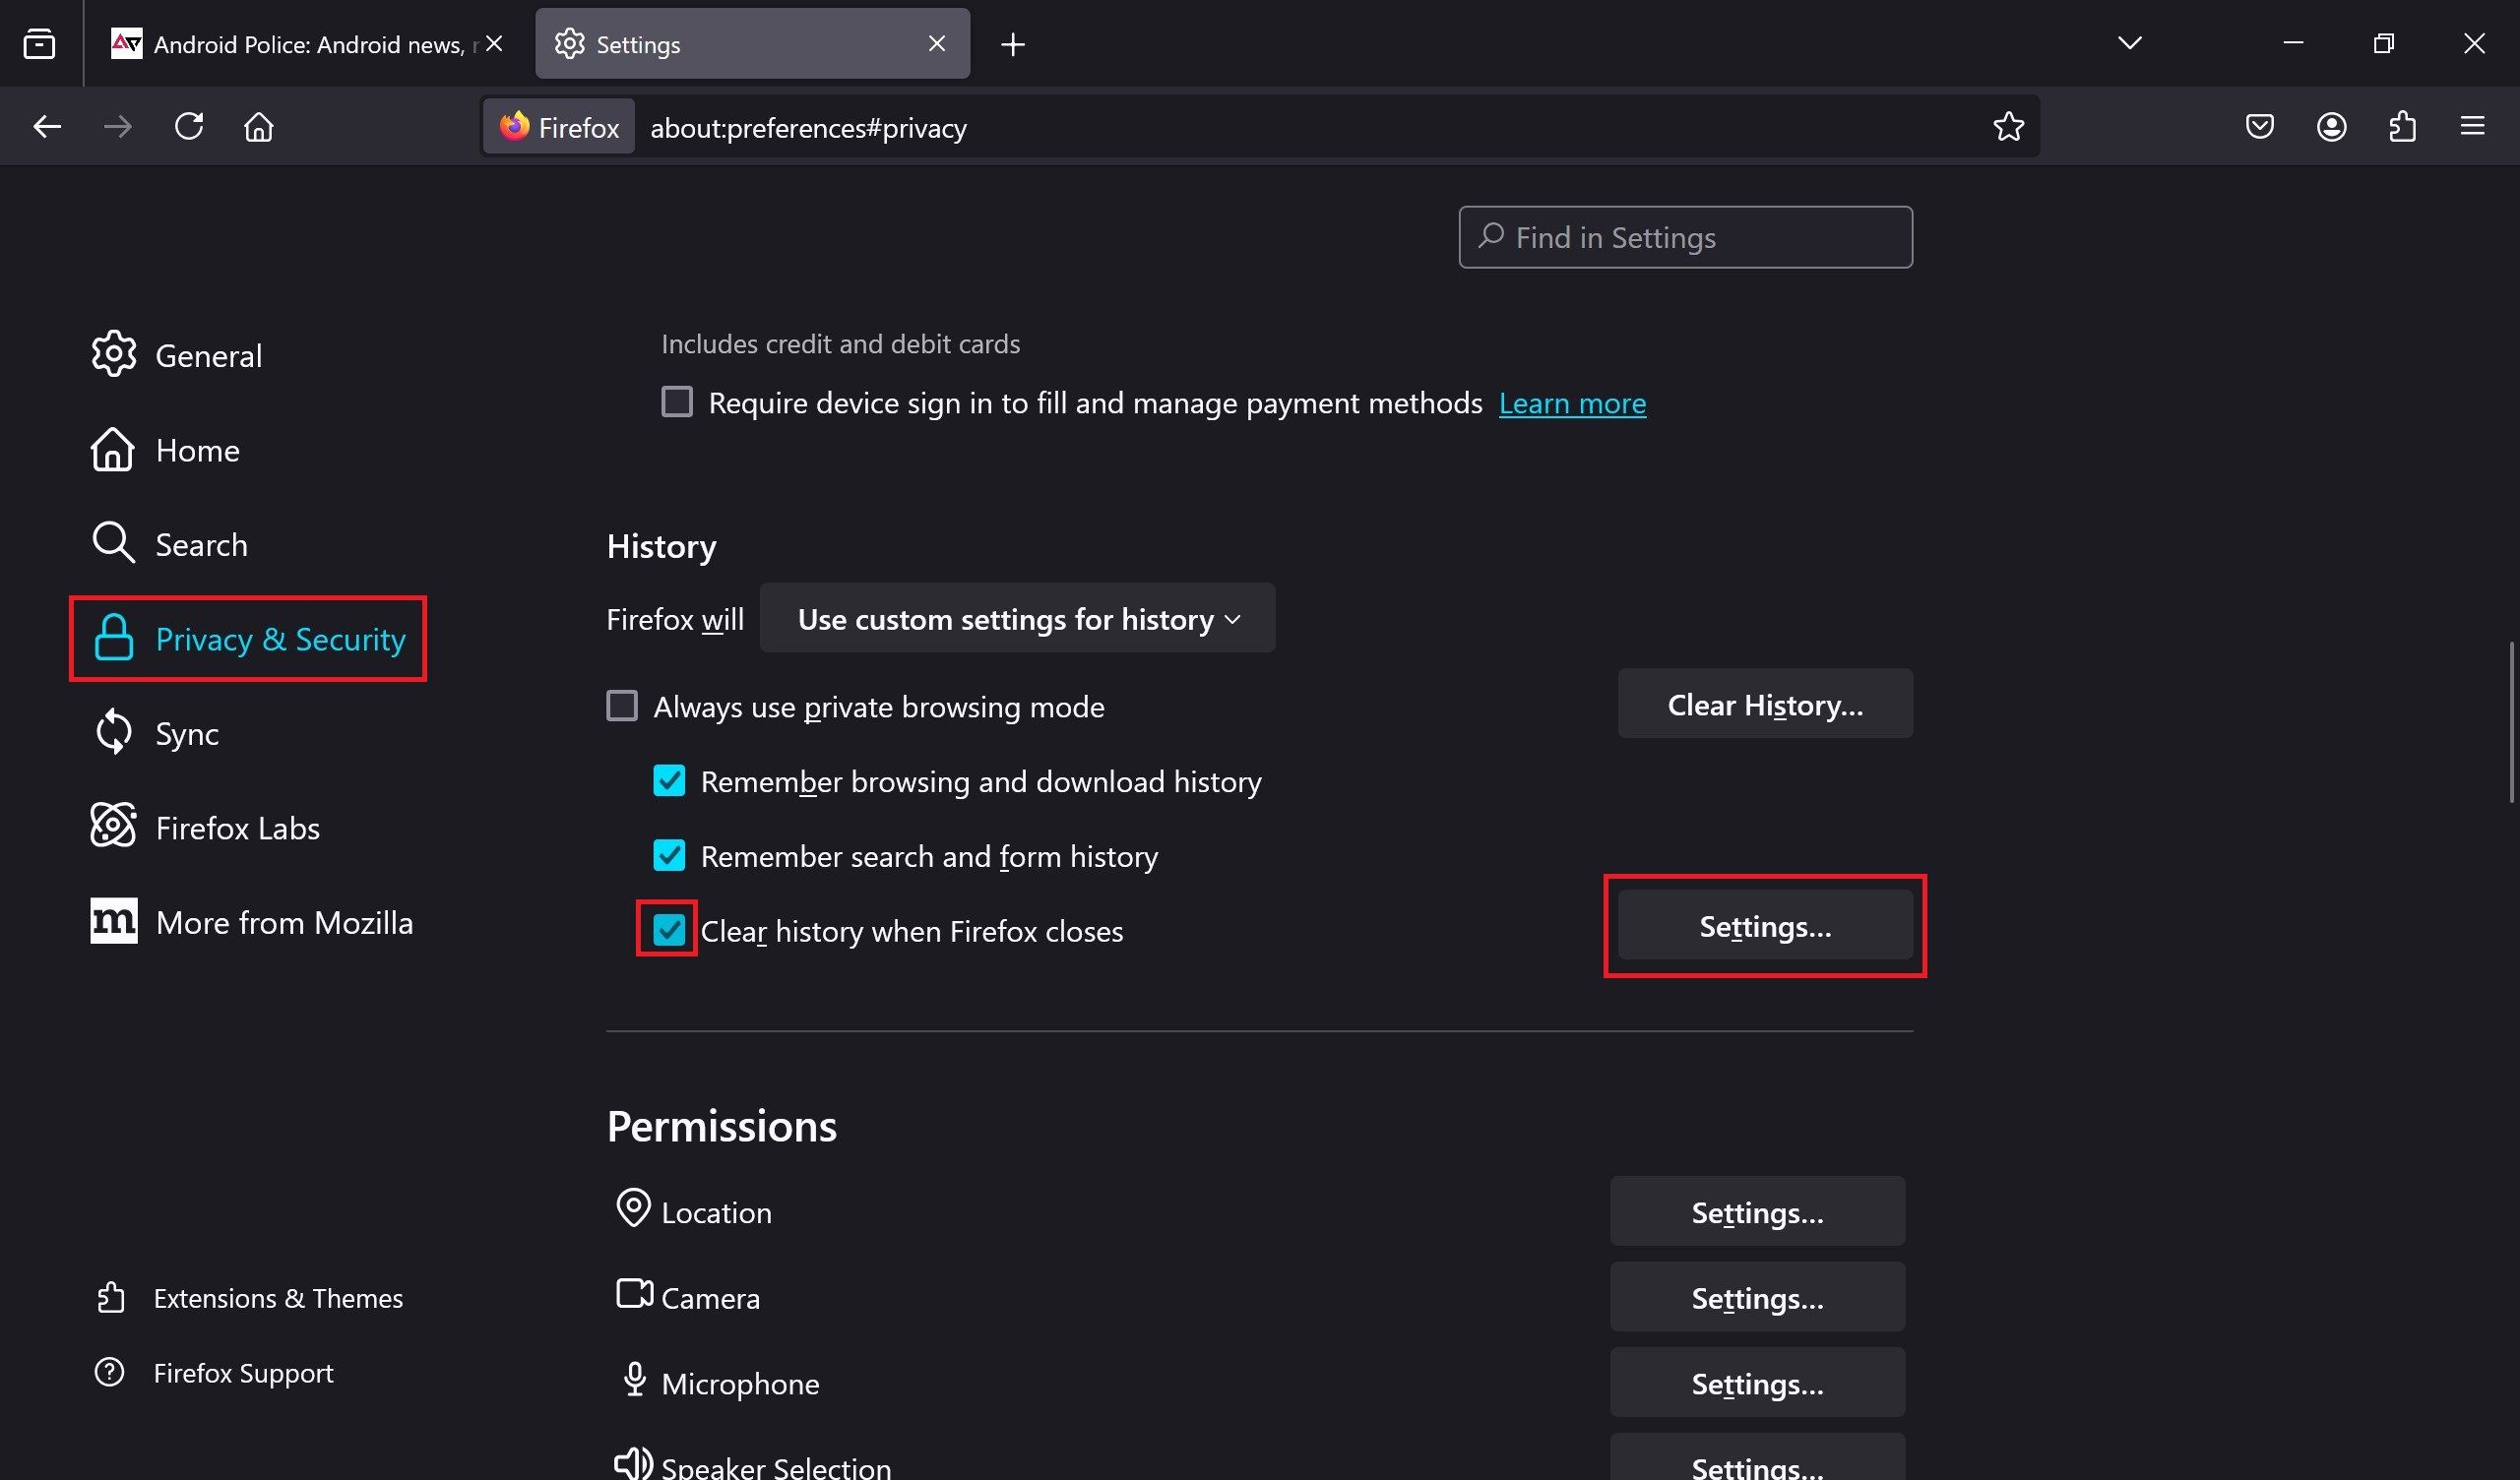The height and width of the screenshot is (1480, 2520).
Task: Click the Privacy & Security lock icon
Action: [x=113, y=640]
